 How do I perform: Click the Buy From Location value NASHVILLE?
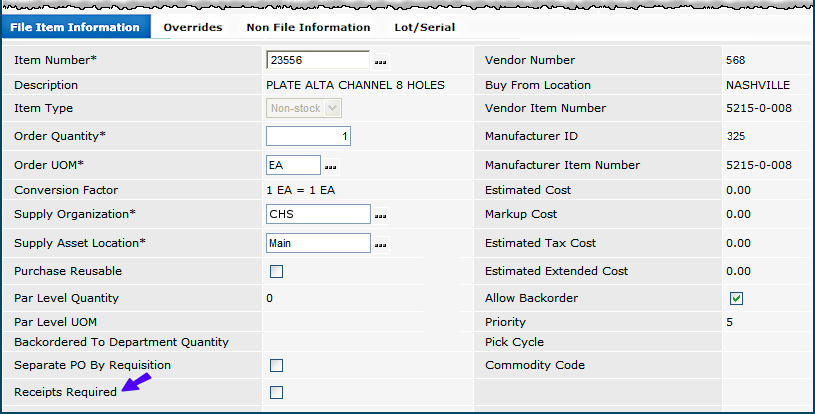coord(757,85)
